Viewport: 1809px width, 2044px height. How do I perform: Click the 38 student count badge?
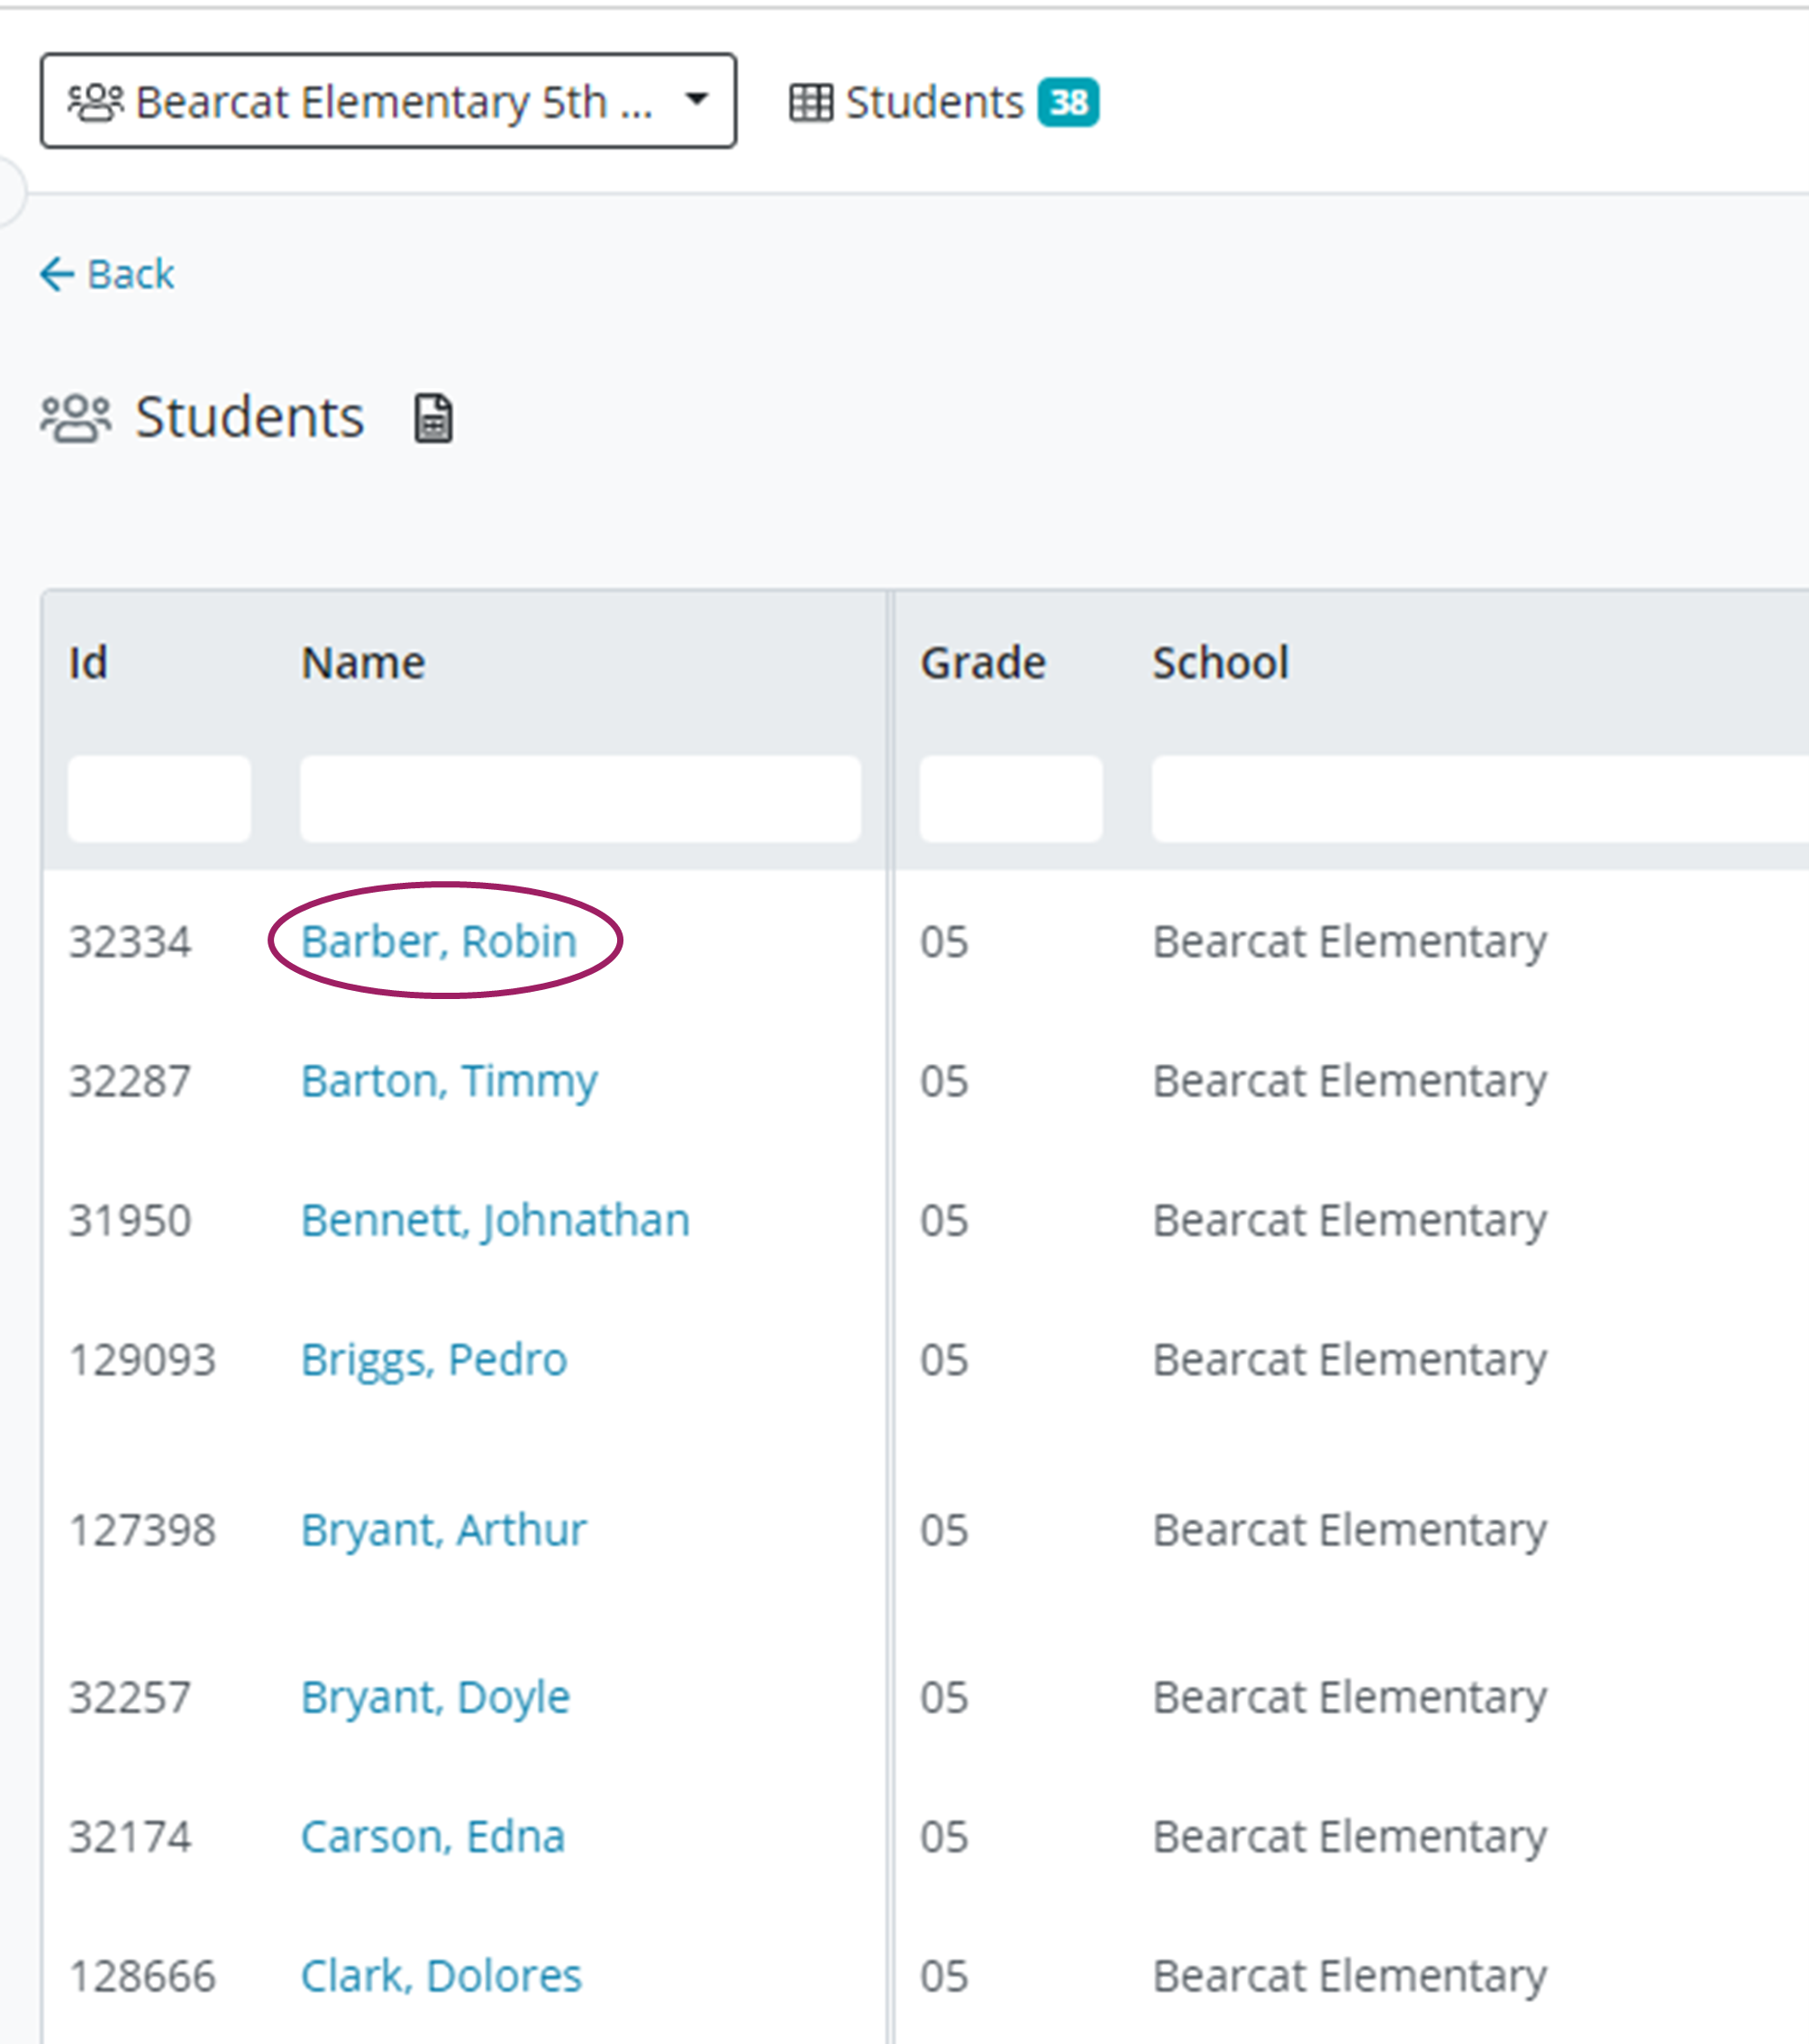tap(1068, 101)
